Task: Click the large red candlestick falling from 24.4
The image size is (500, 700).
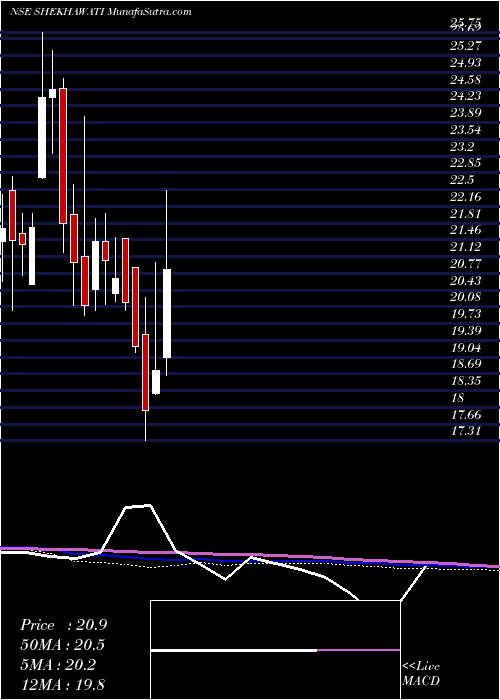Action: click(63, 156)
